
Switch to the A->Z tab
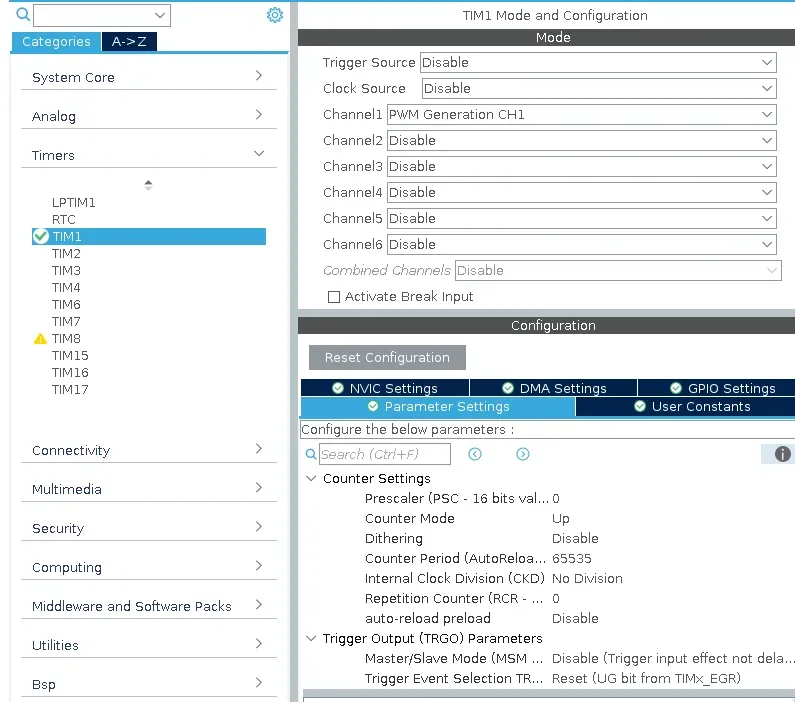click(x=129, y=42)
